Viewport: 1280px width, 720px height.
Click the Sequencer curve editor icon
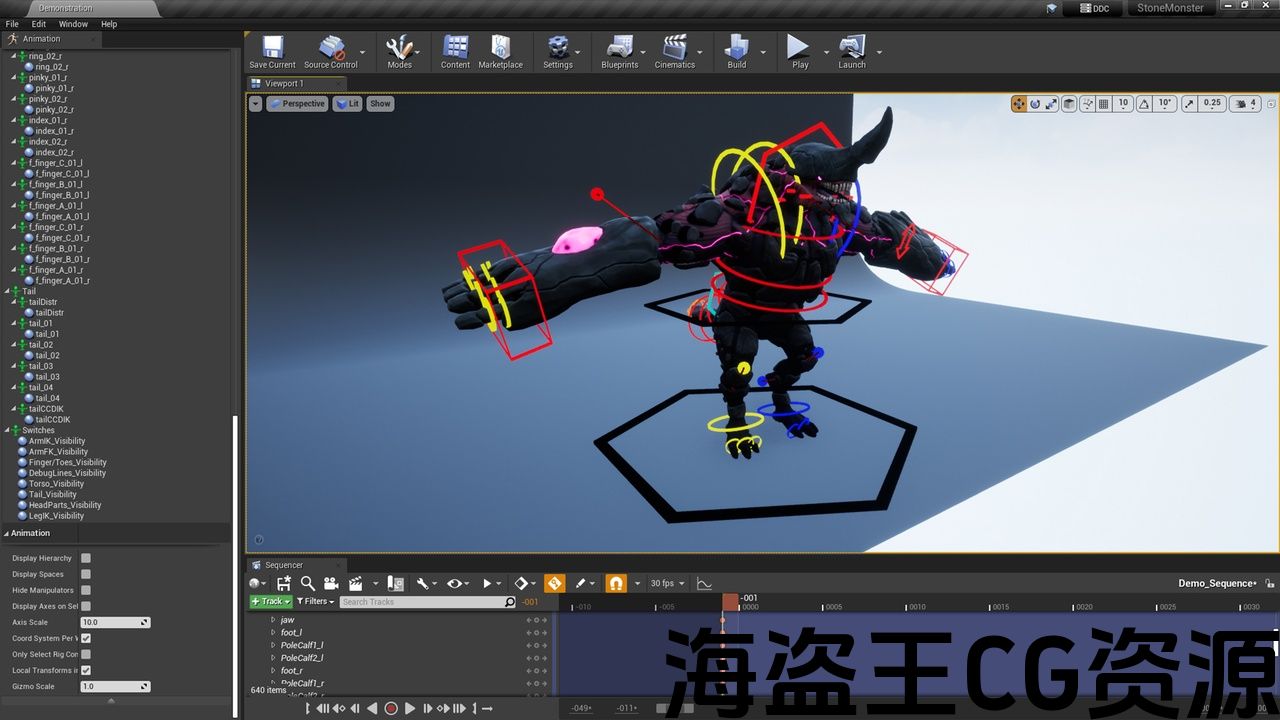pyautogui.click(x=704, y=583)
